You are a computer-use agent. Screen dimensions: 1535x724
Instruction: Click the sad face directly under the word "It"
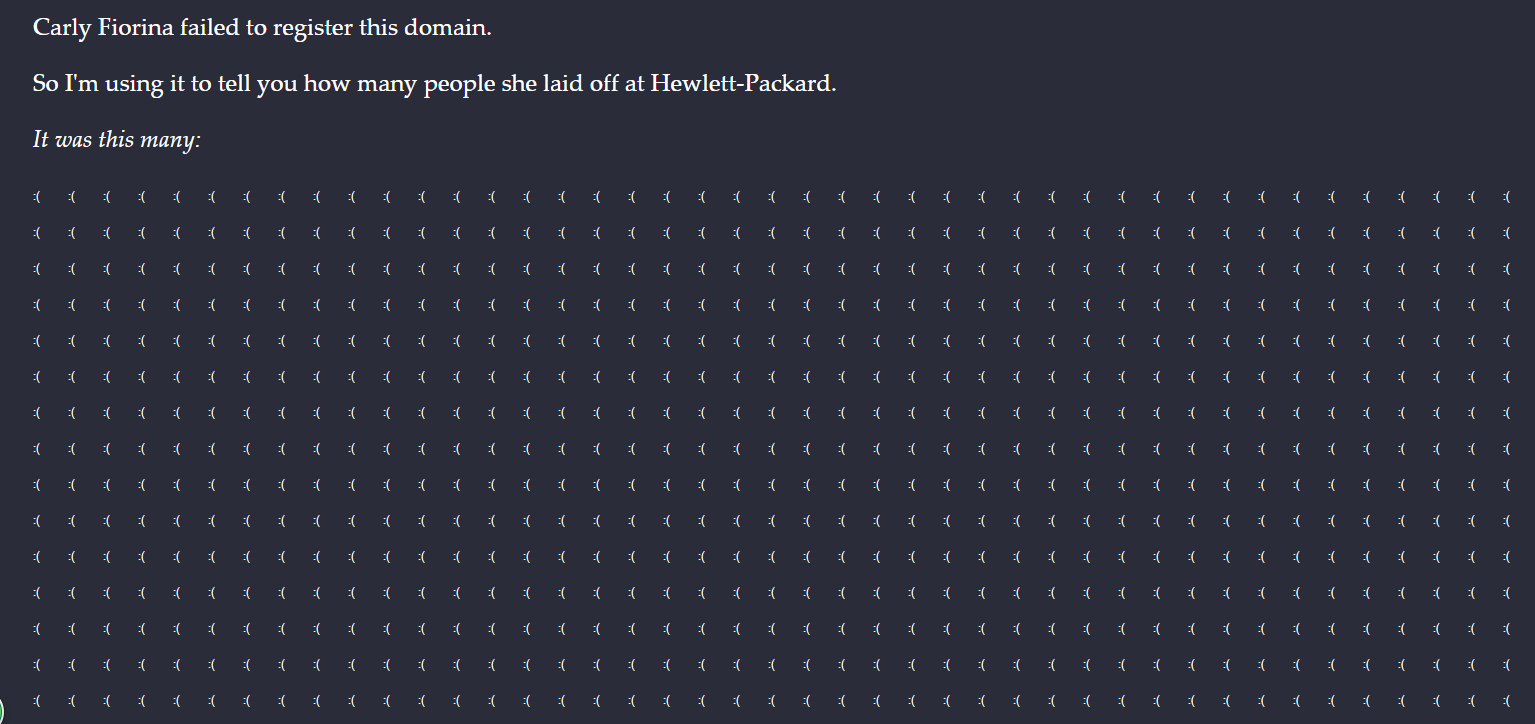[x=37, y=197]
